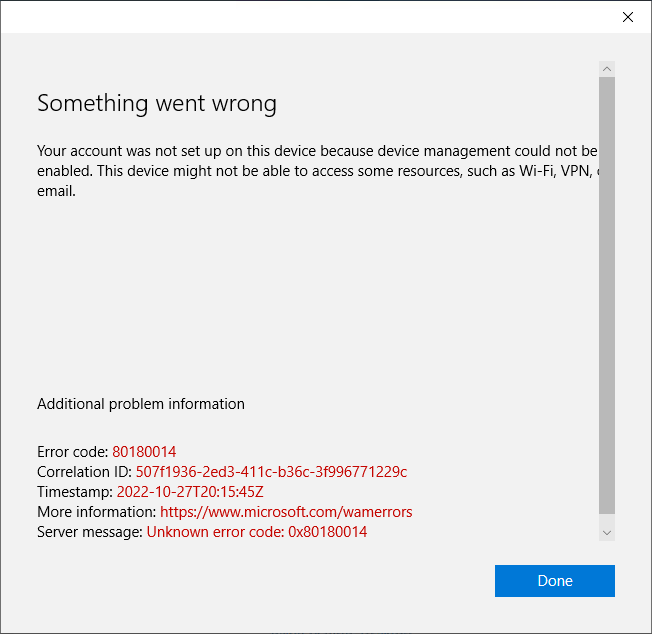Click the word 'email.' in the description
The image size is (652, 634).
tap(56, 190)
